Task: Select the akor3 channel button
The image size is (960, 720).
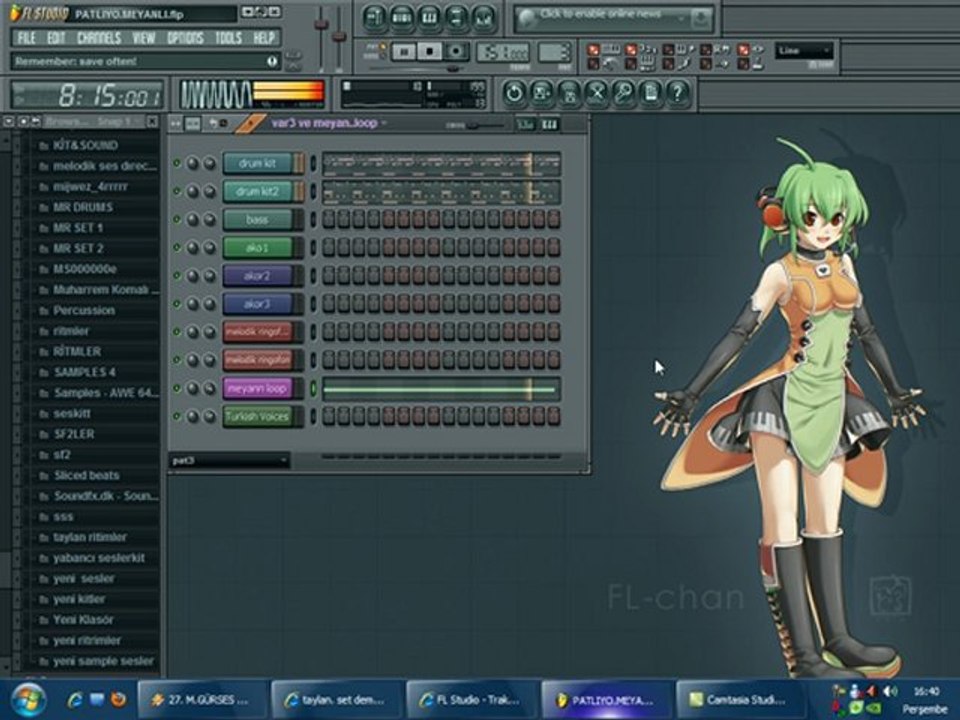Action: click(x=257, y=304)
